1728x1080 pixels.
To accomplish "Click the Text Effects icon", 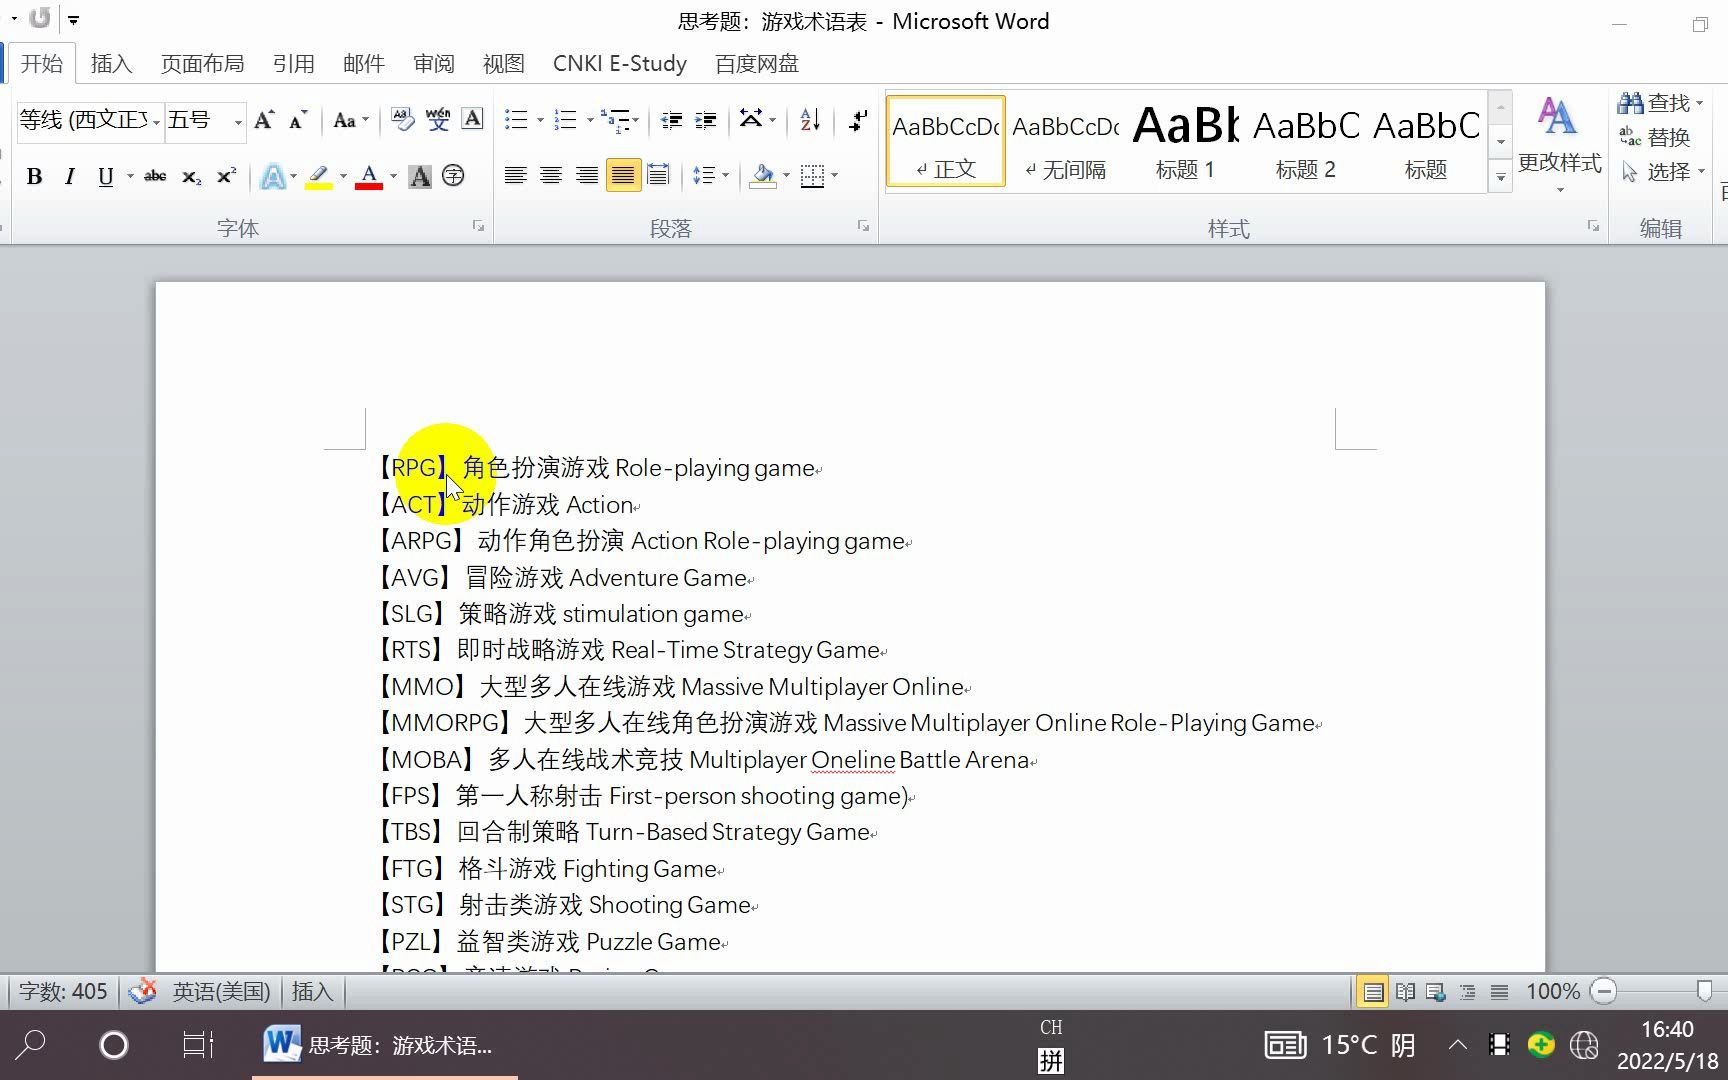I will [x=272, y=177].
